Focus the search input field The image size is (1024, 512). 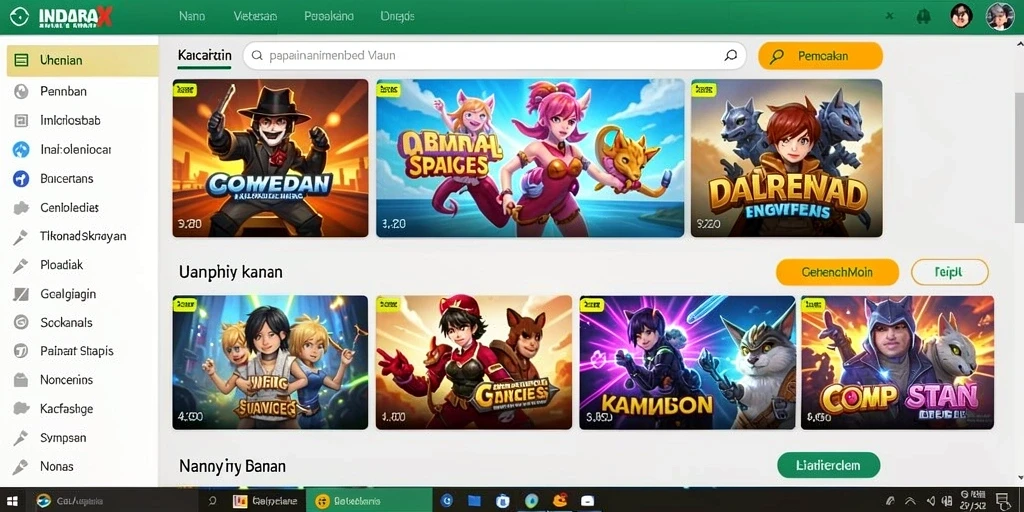(x=494, y=56)
